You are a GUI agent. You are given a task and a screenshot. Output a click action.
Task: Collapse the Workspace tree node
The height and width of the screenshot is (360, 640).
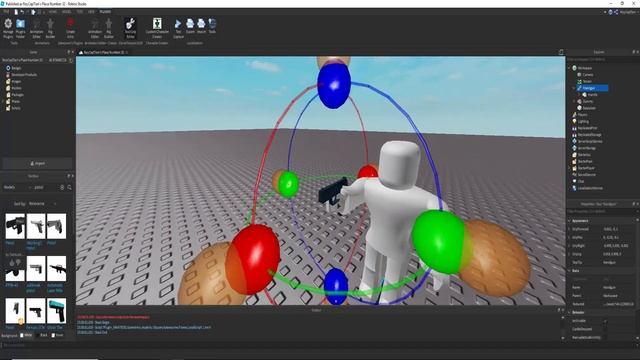pyautogui.click(x=569, y=68)
